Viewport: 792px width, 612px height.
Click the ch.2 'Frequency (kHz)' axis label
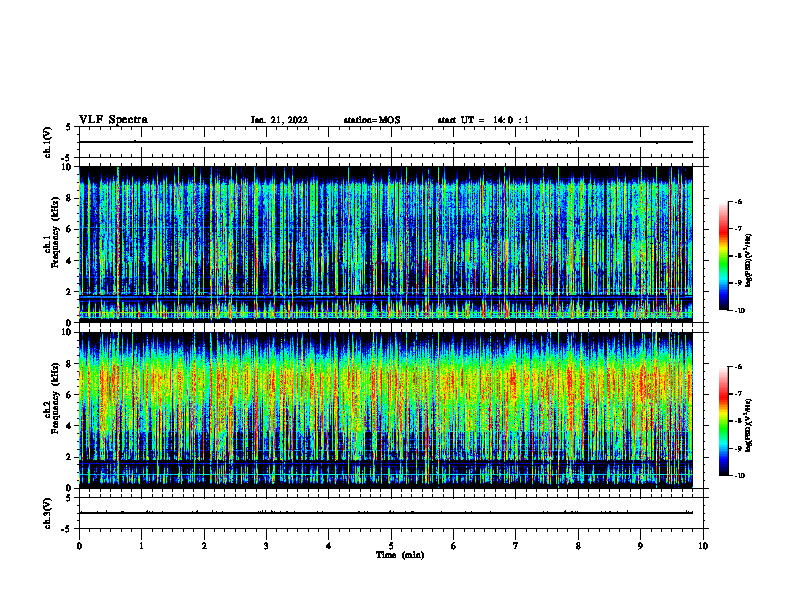(56, 397)
